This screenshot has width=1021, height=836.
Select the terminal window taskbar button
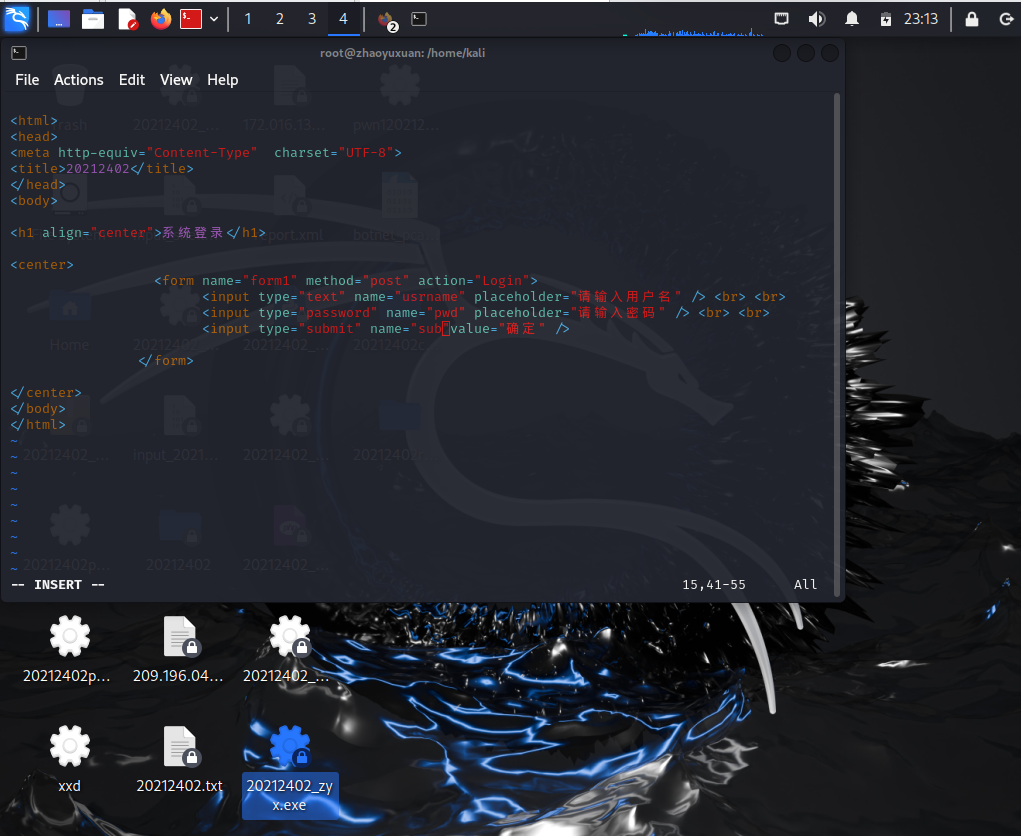[x=419, y=20]
